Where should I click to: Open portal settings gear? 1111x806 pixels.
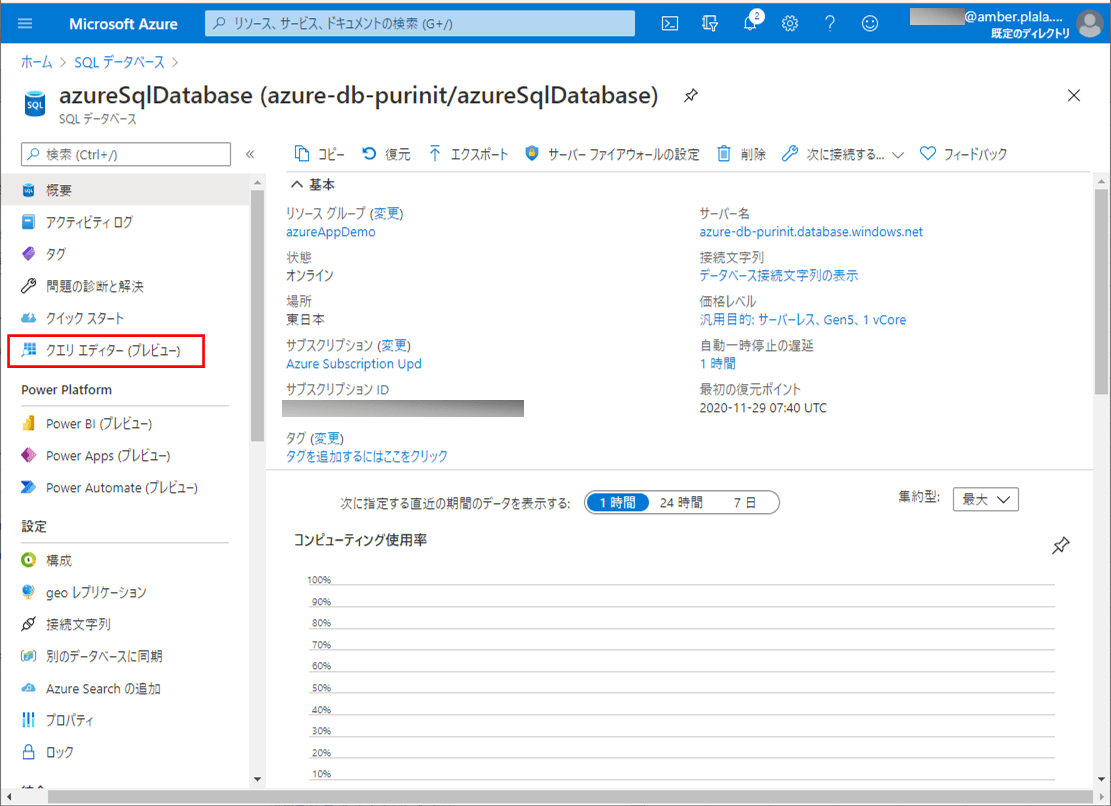(789, 23)
